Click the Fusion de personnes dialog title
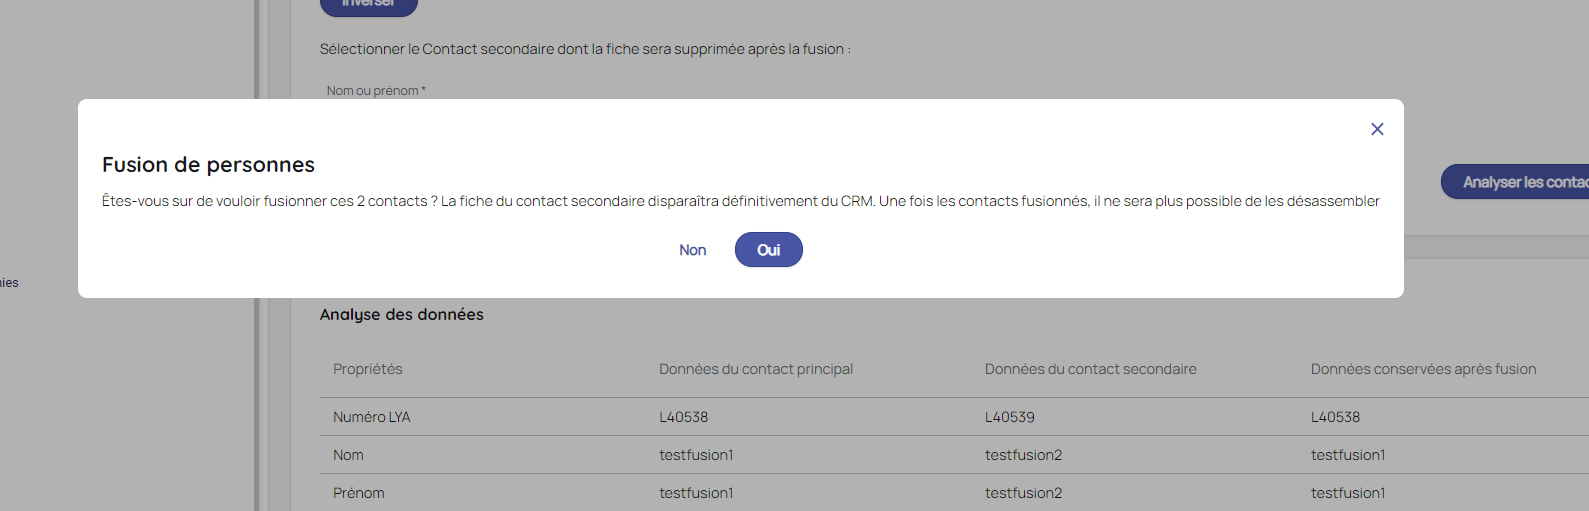 (x=208, y=165)
